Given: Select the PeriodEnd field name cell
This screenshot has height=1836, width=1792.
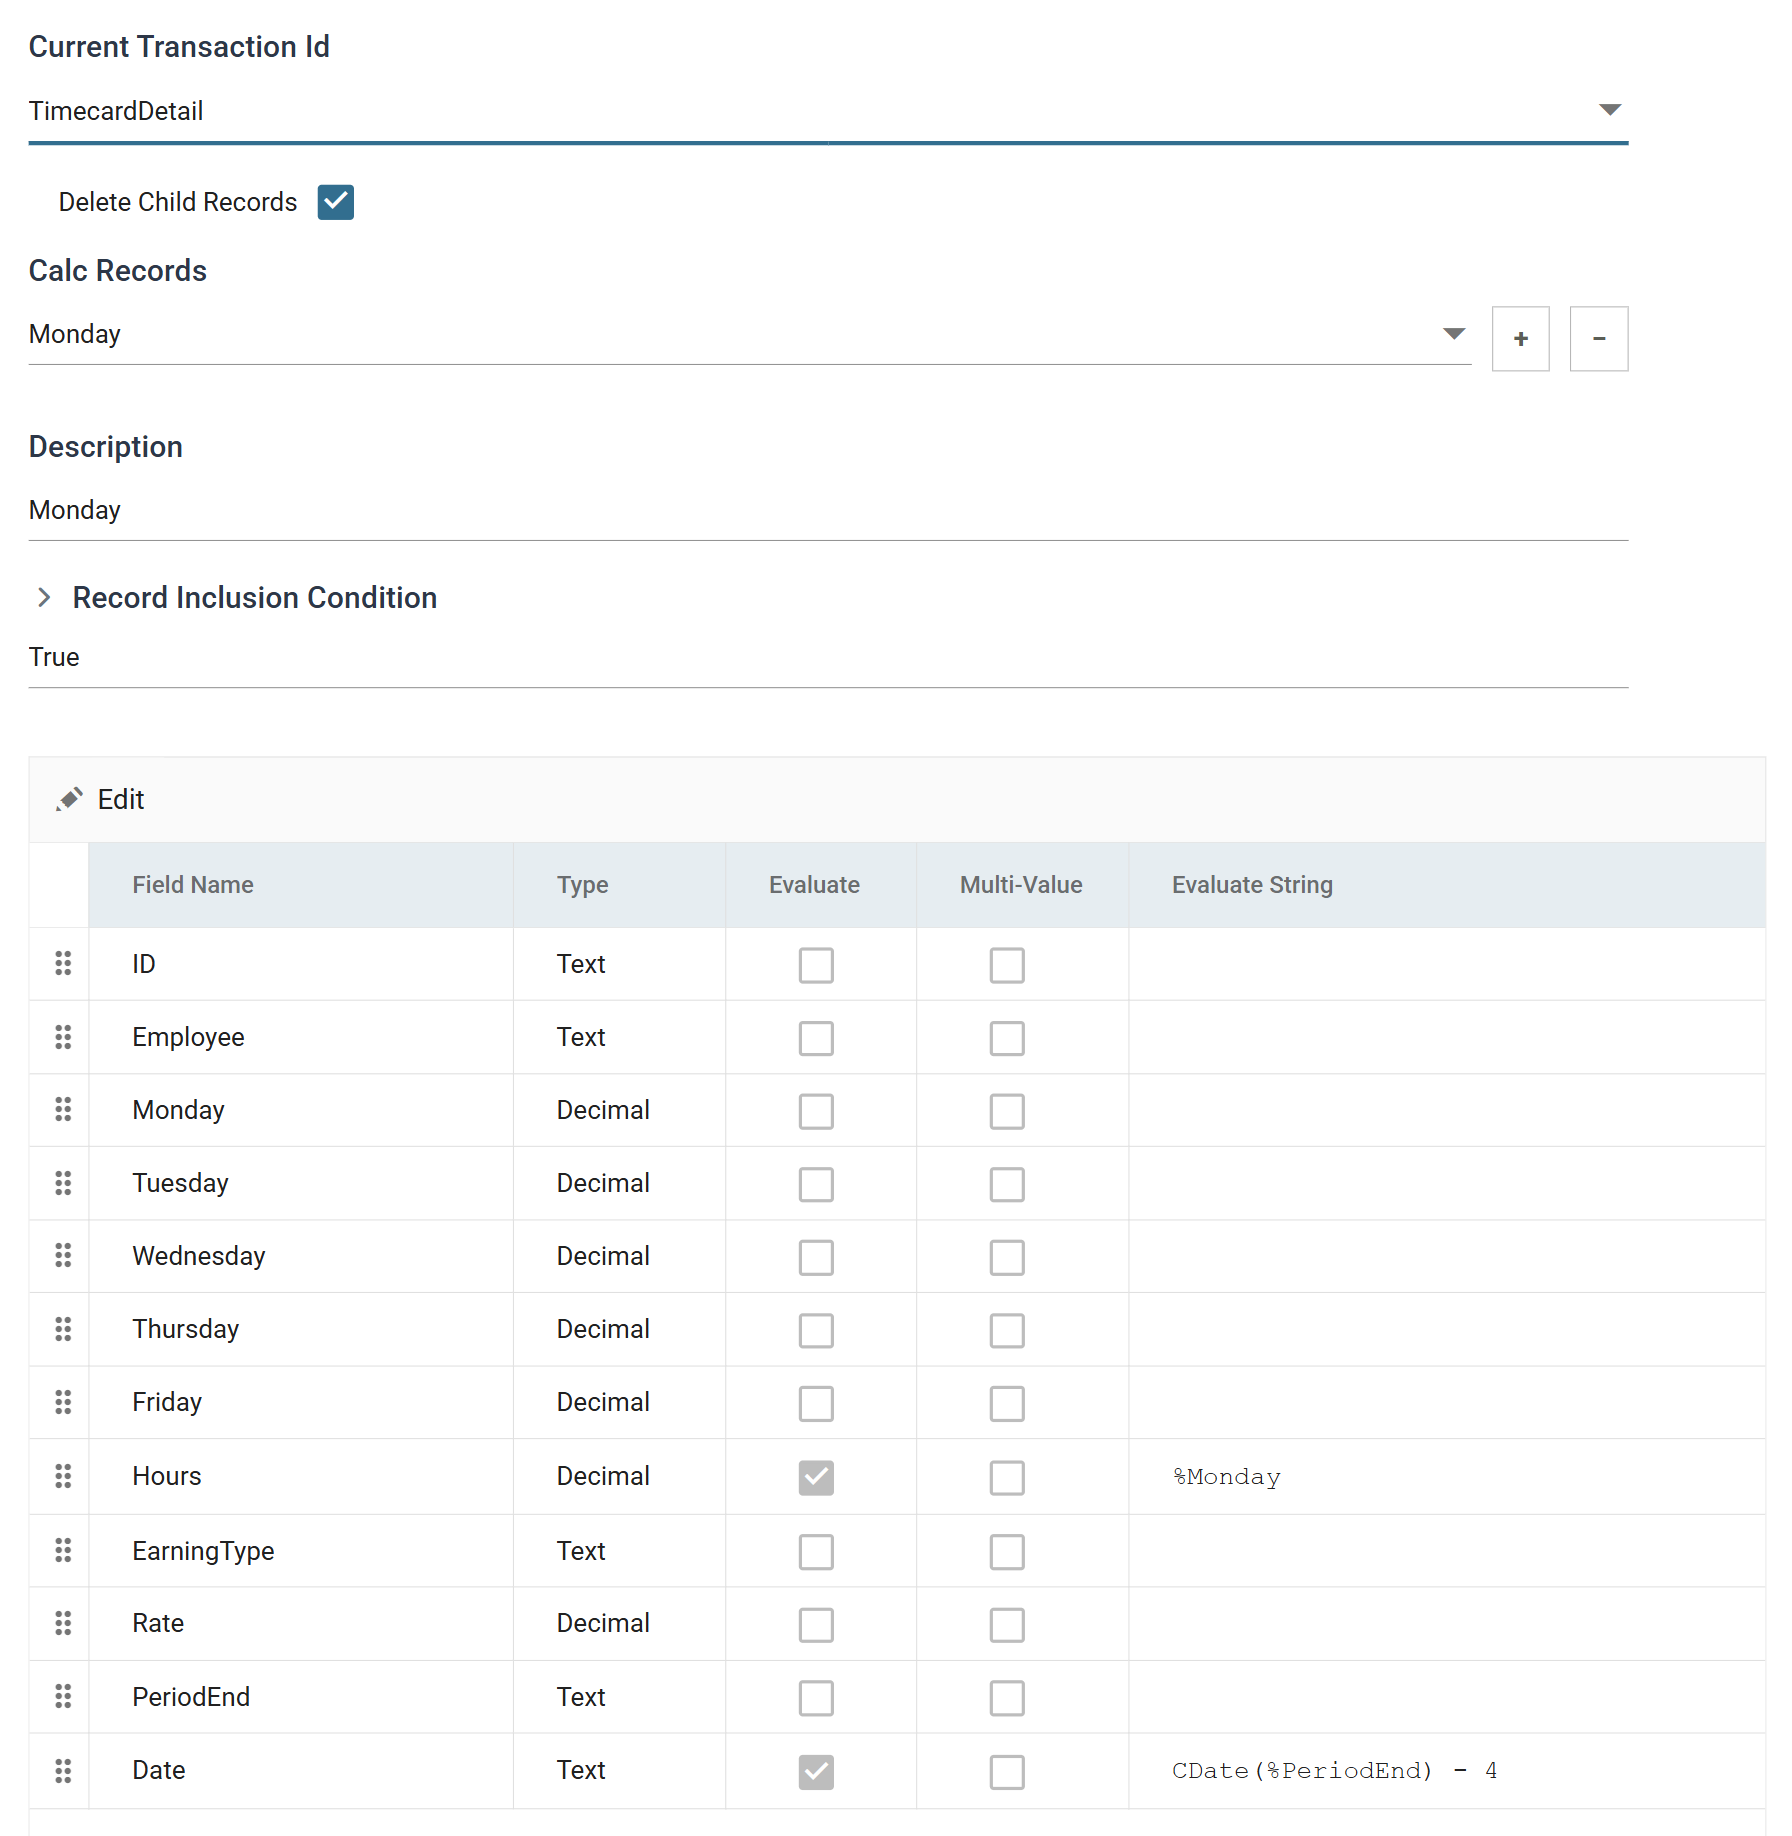Looking at the screenshot, I should (x=301, y=1697).
